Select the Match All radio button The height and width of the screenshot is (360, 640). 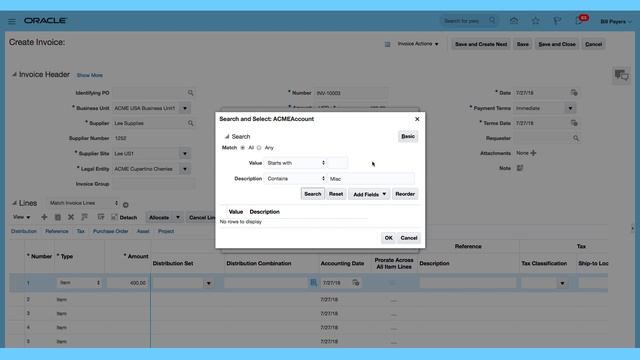click(x=242, y=148)
